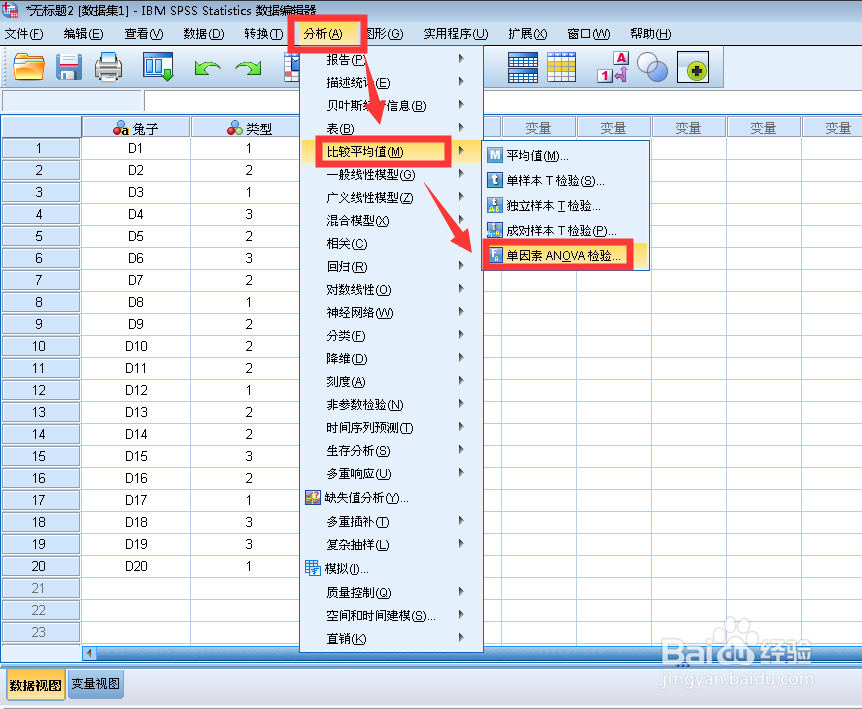Expand 相关(C) submenu
Screen dimensions: 862x709
click(391, 243)
